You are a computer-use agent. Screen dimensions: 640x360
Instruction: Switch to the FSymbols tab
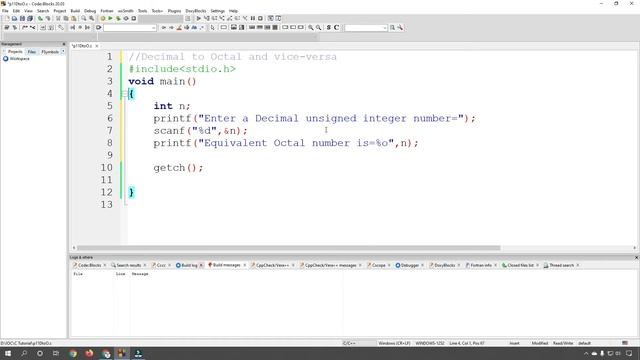pyautogui.click(x=50, y=52)
